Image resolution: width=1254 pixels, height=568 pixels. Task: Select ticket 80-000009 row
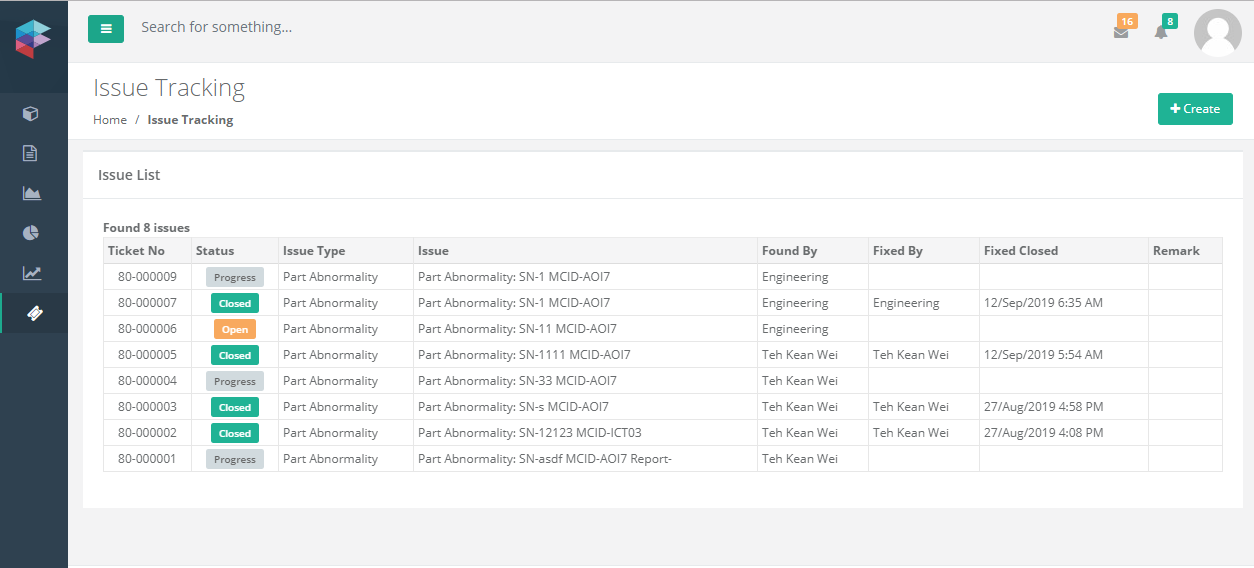point(147,277)
